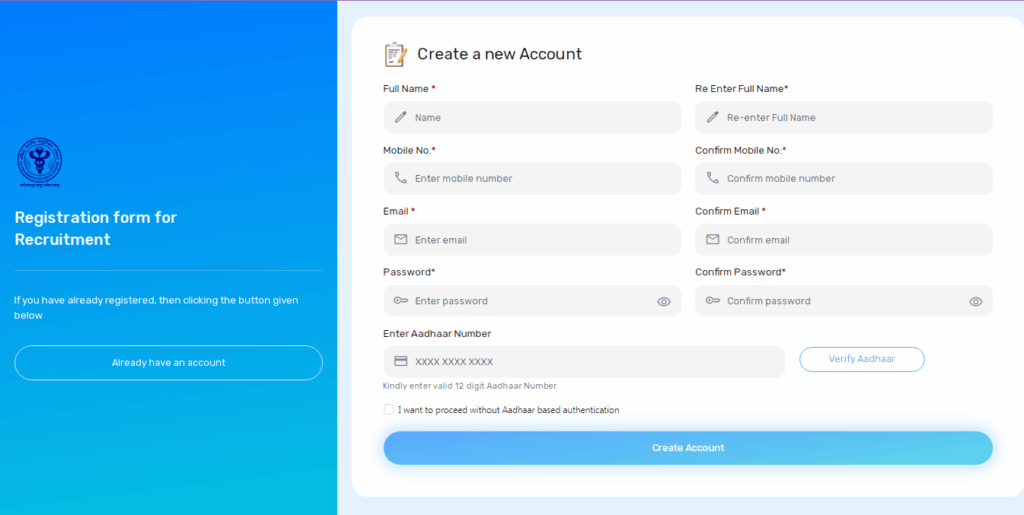The image size is (1024, 515).
Task: Click the phone icon in mobile number field
Action: tap(401, 178)
